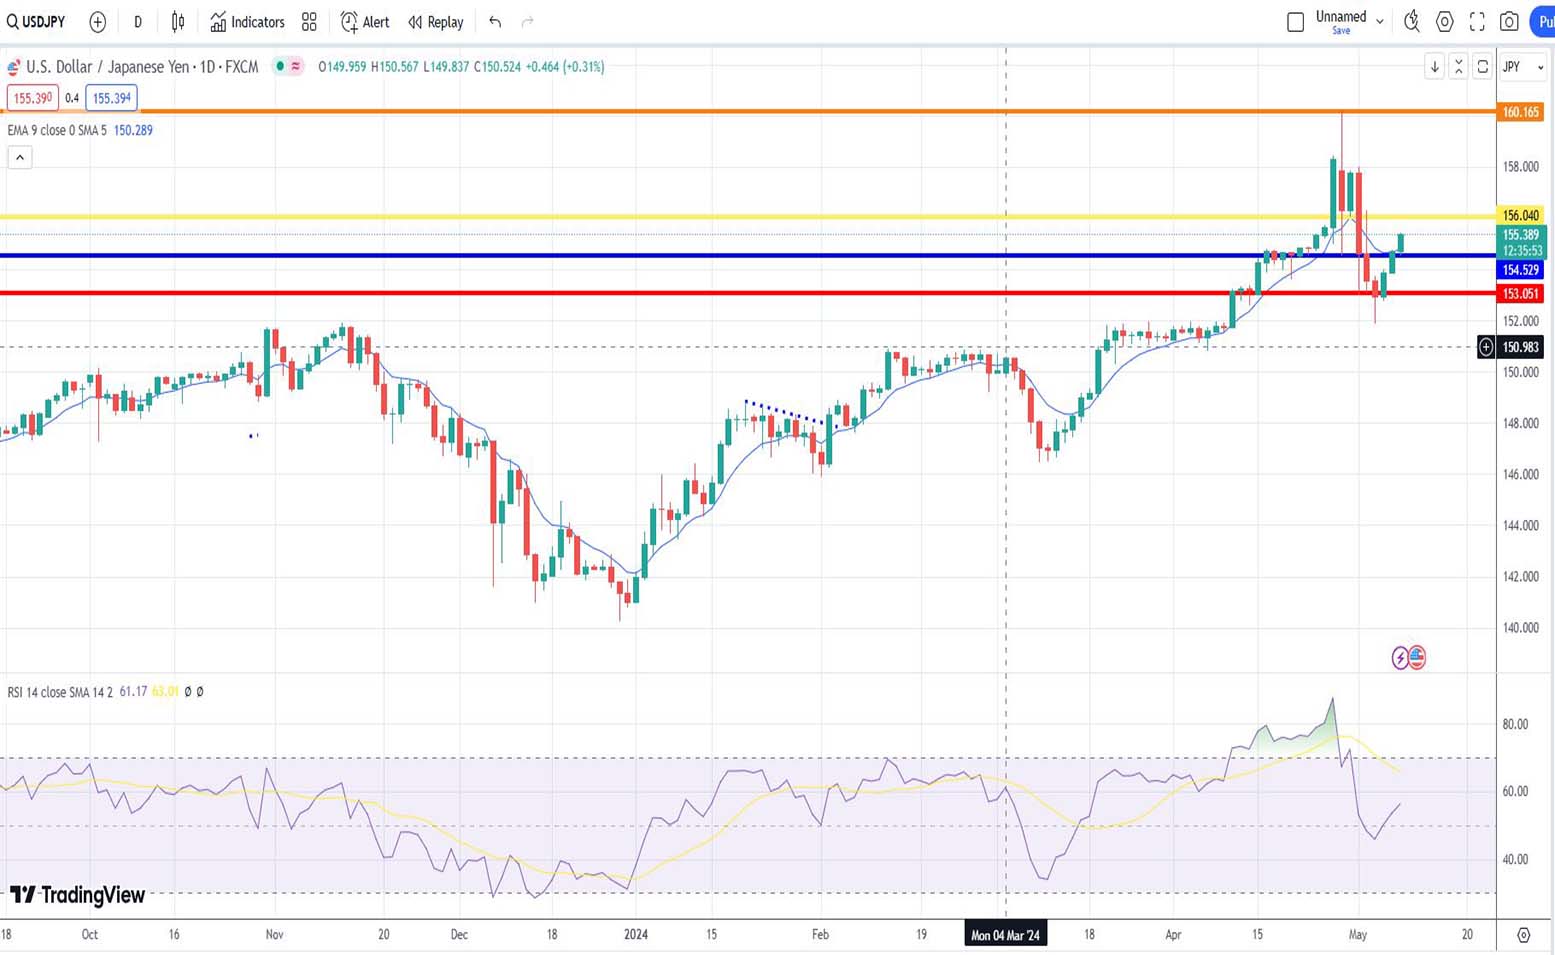This screenshot has height=955, width=1555.
Task: Click the Alert button
Action: pyautogui.click(x=365, y=22)
